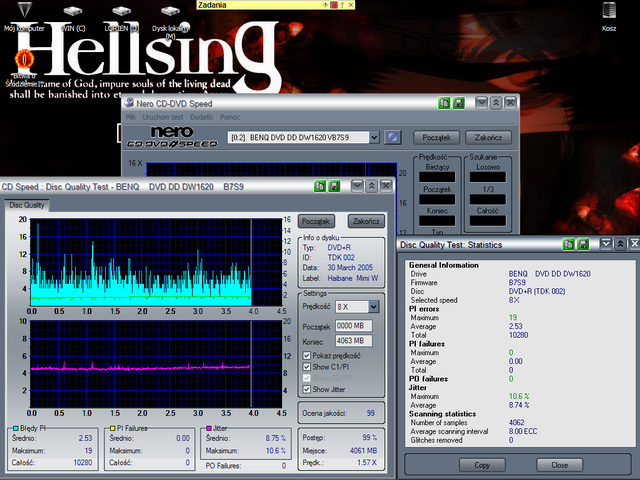This screenshot has height=480, width=640.
Task: Click the cyan Błędy PI color swatch
Action: 16,428
